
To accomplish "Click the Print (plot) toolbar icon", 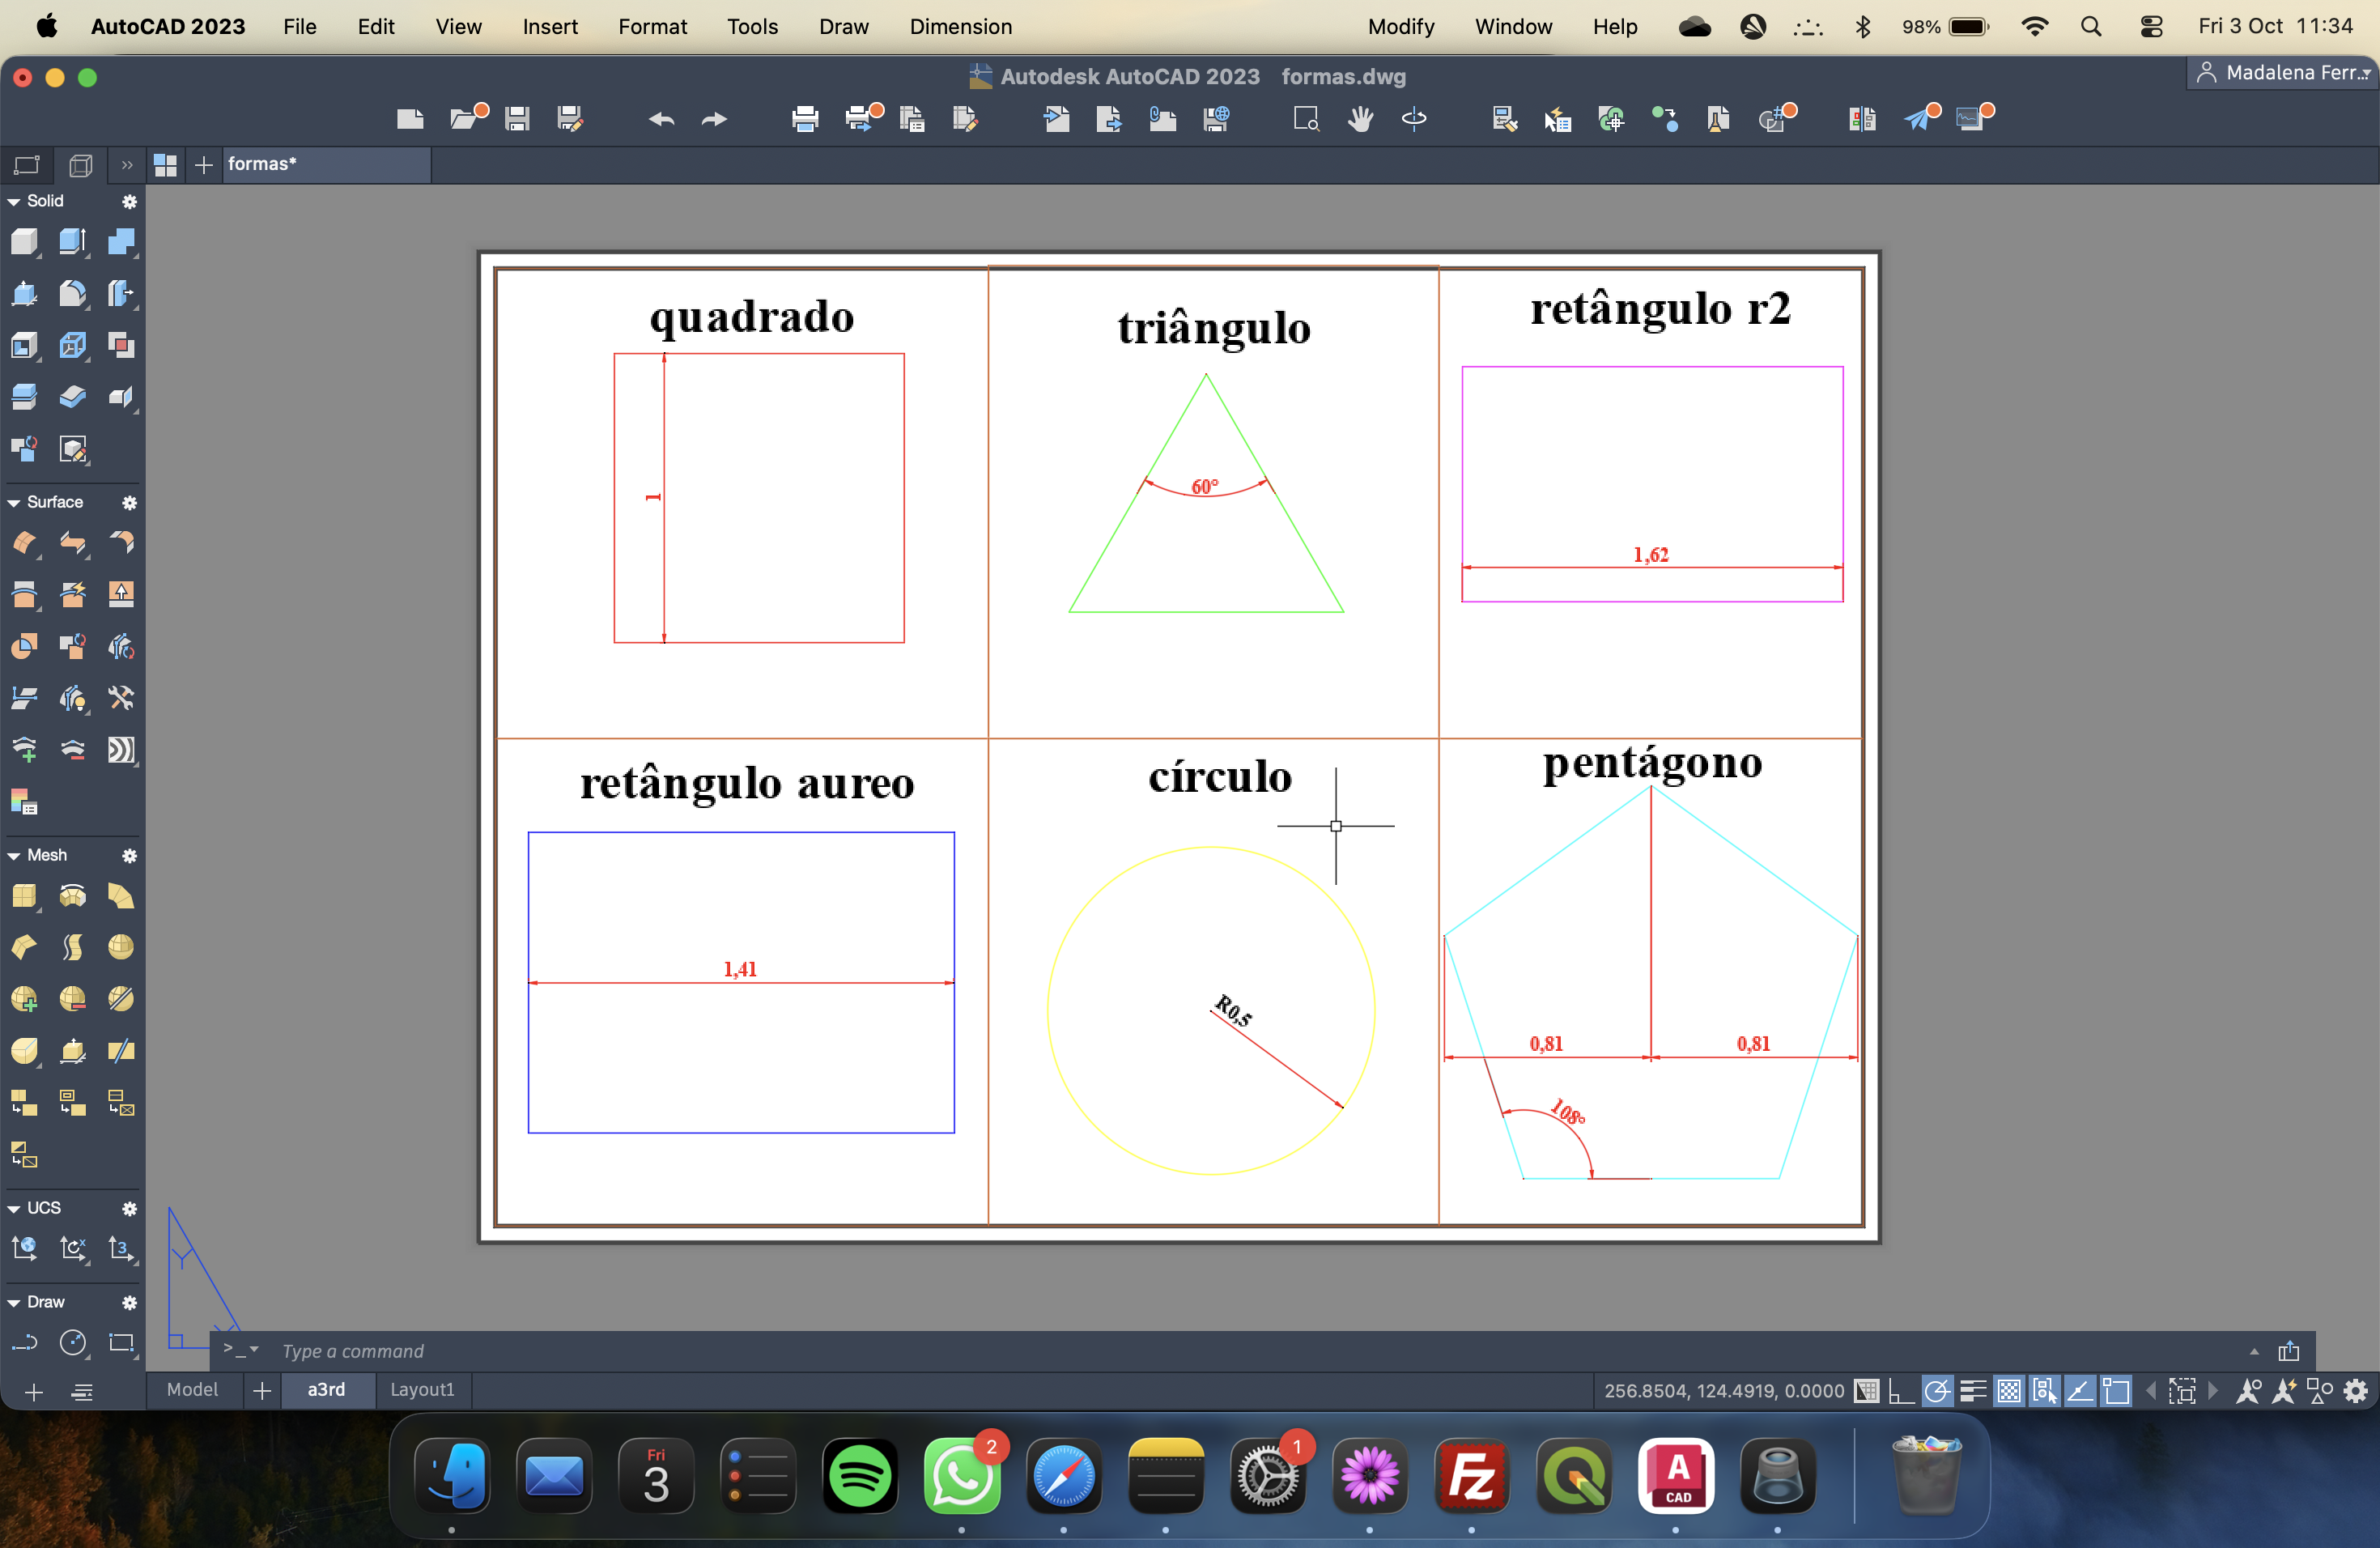I will 805,119.
